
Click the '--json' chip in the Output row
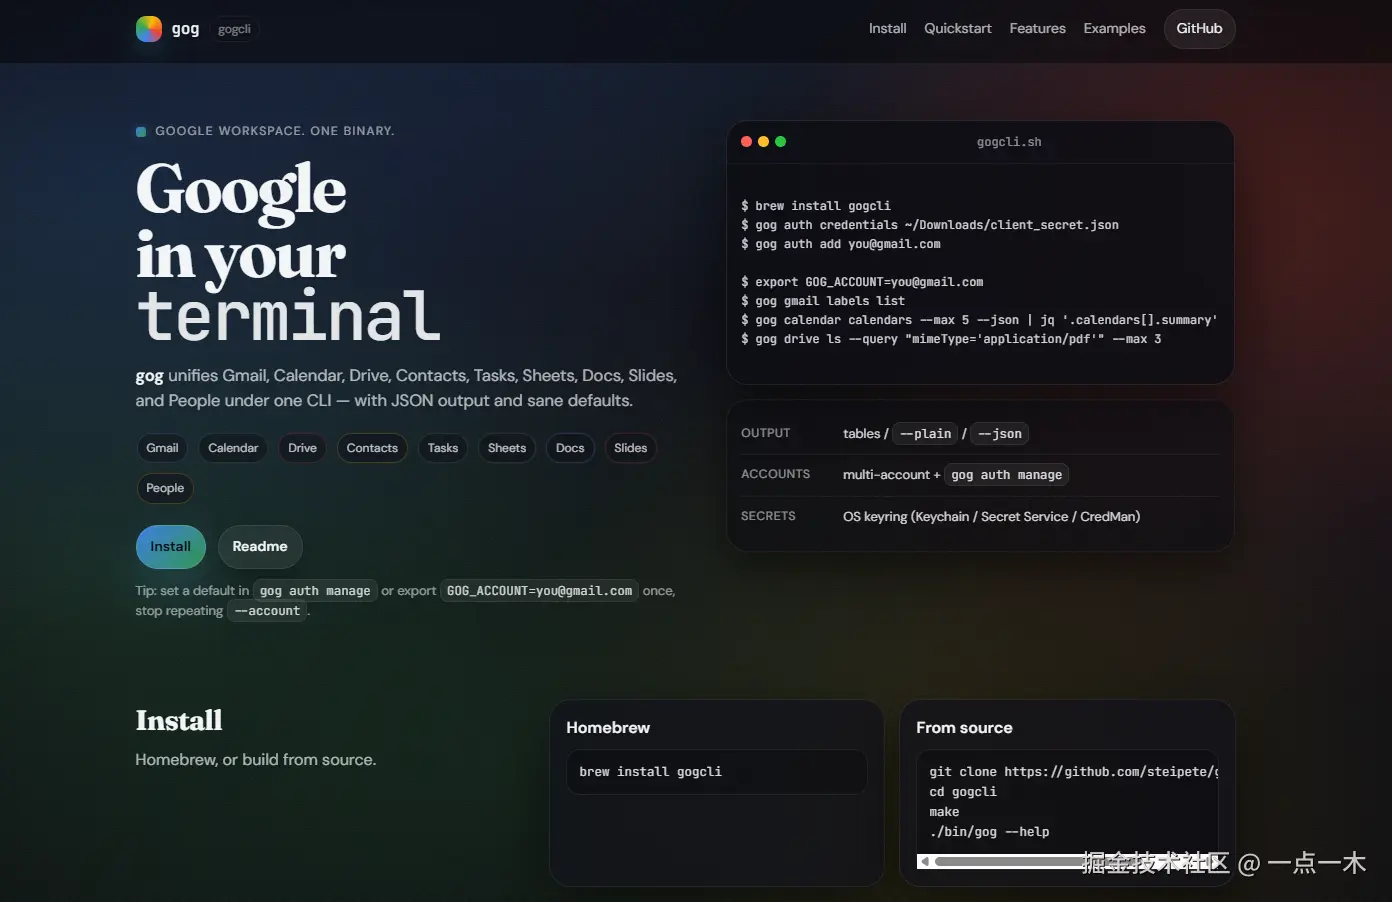point(1000,434)
